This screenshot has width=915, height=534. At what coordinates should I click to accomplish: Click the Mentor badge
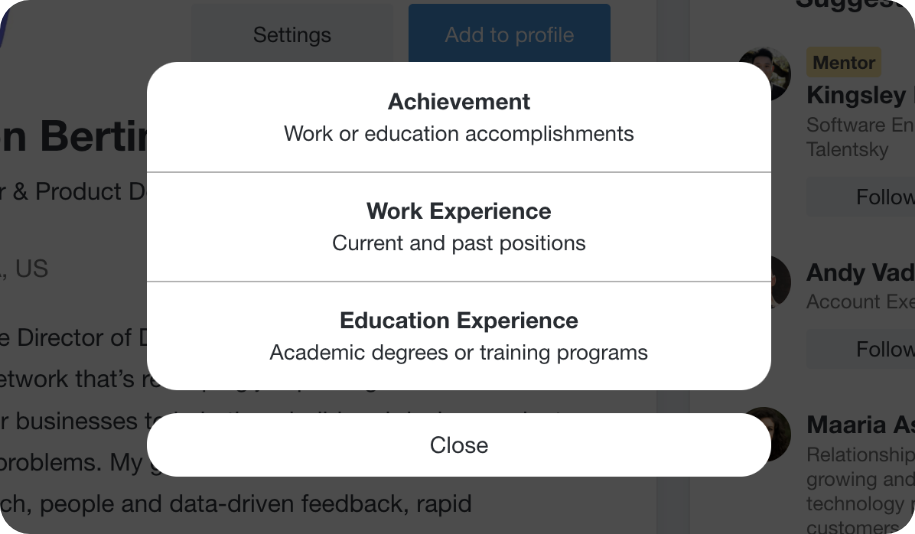[844, 62]
